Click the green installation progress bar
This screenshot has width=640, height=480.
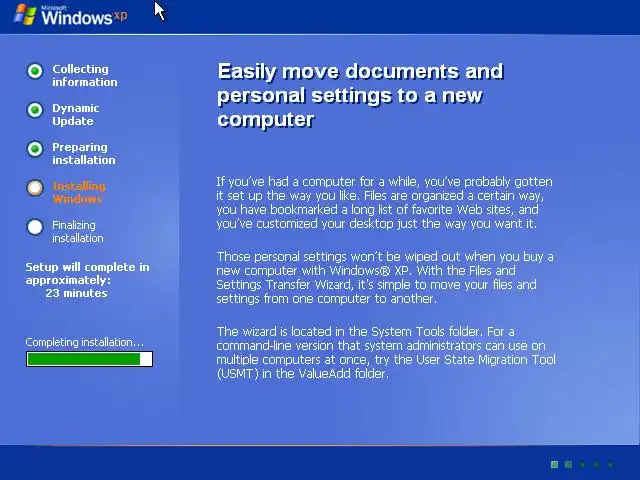[89, 359]
